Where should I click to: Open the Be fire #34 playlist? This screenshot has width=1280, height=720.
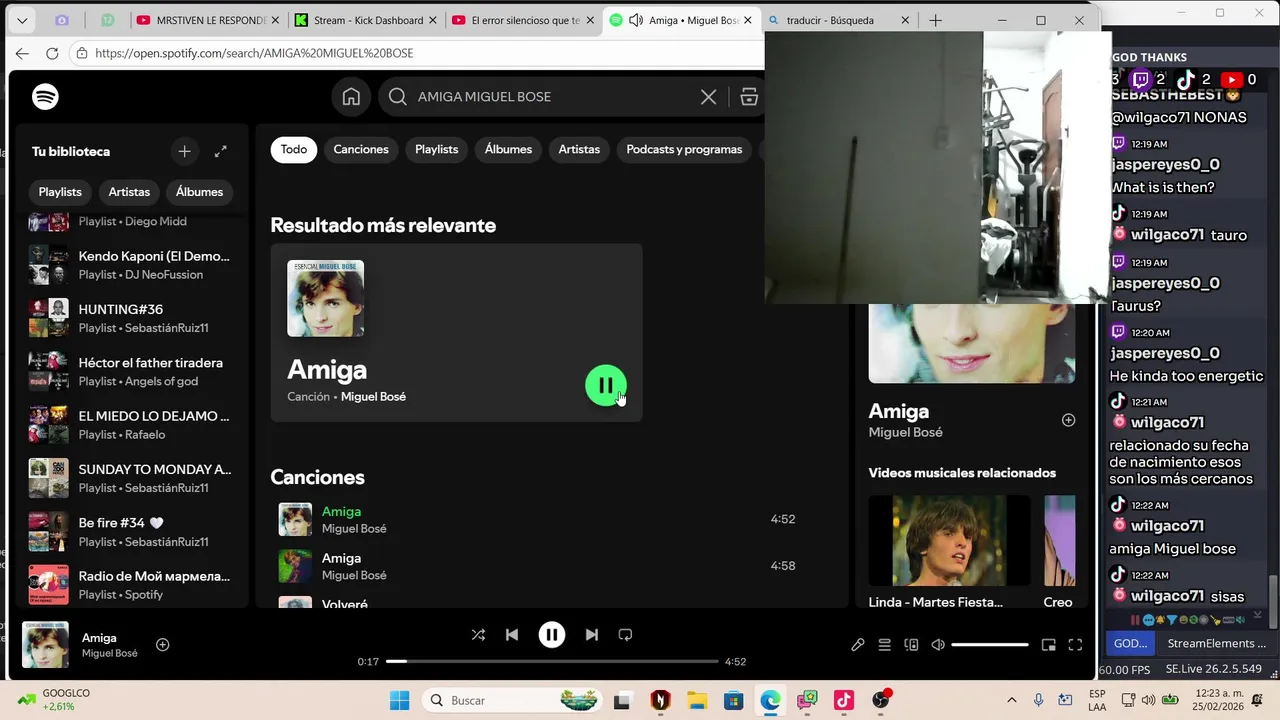(132, 532)
